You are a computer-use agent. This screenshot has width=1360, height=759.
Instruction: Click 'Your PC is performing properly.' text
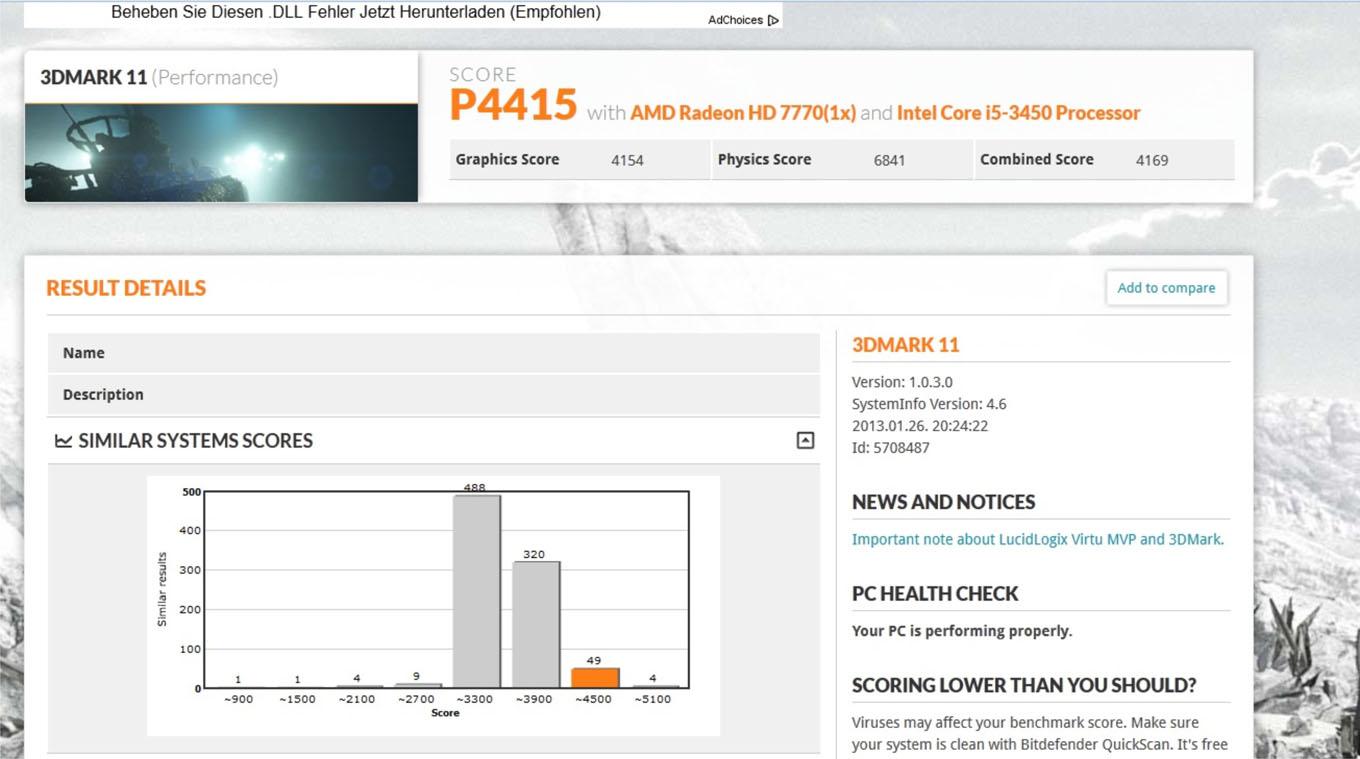(962, 631)
